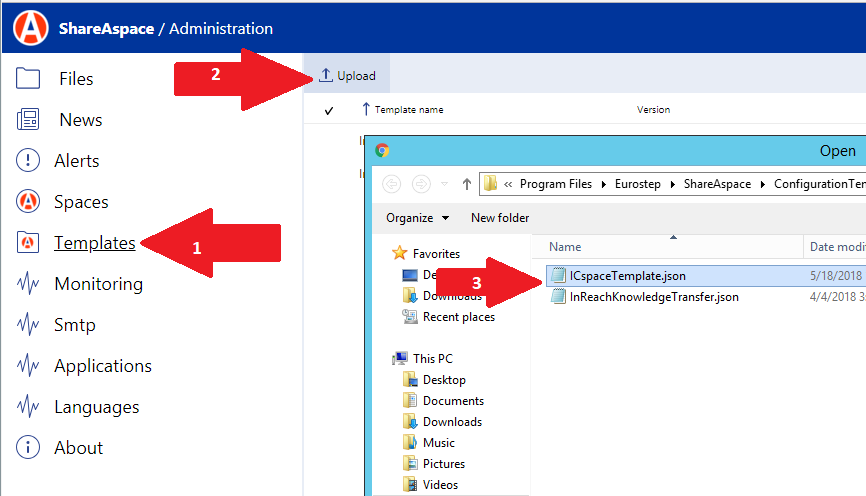The height and width of the screenshot is (496, 866).
Task: Click the New folder button
Action: [x=500, y=218]
